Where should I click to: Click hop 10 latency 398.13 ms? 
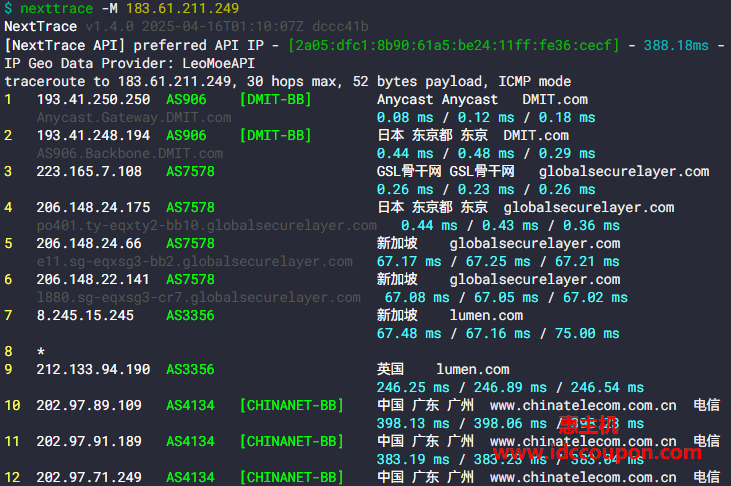coord(413,424)
